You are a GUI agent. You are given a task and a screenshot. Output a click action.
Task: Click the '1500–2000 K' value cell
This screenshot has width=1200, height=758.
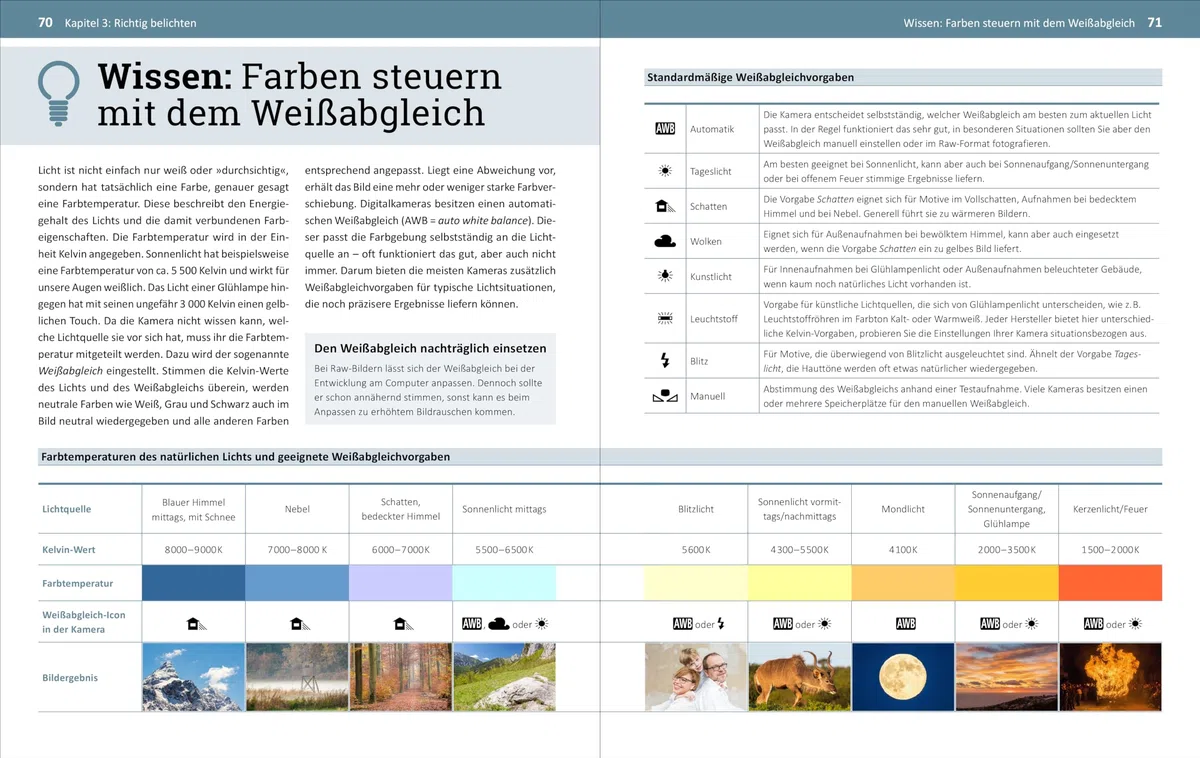(1110, 550)
